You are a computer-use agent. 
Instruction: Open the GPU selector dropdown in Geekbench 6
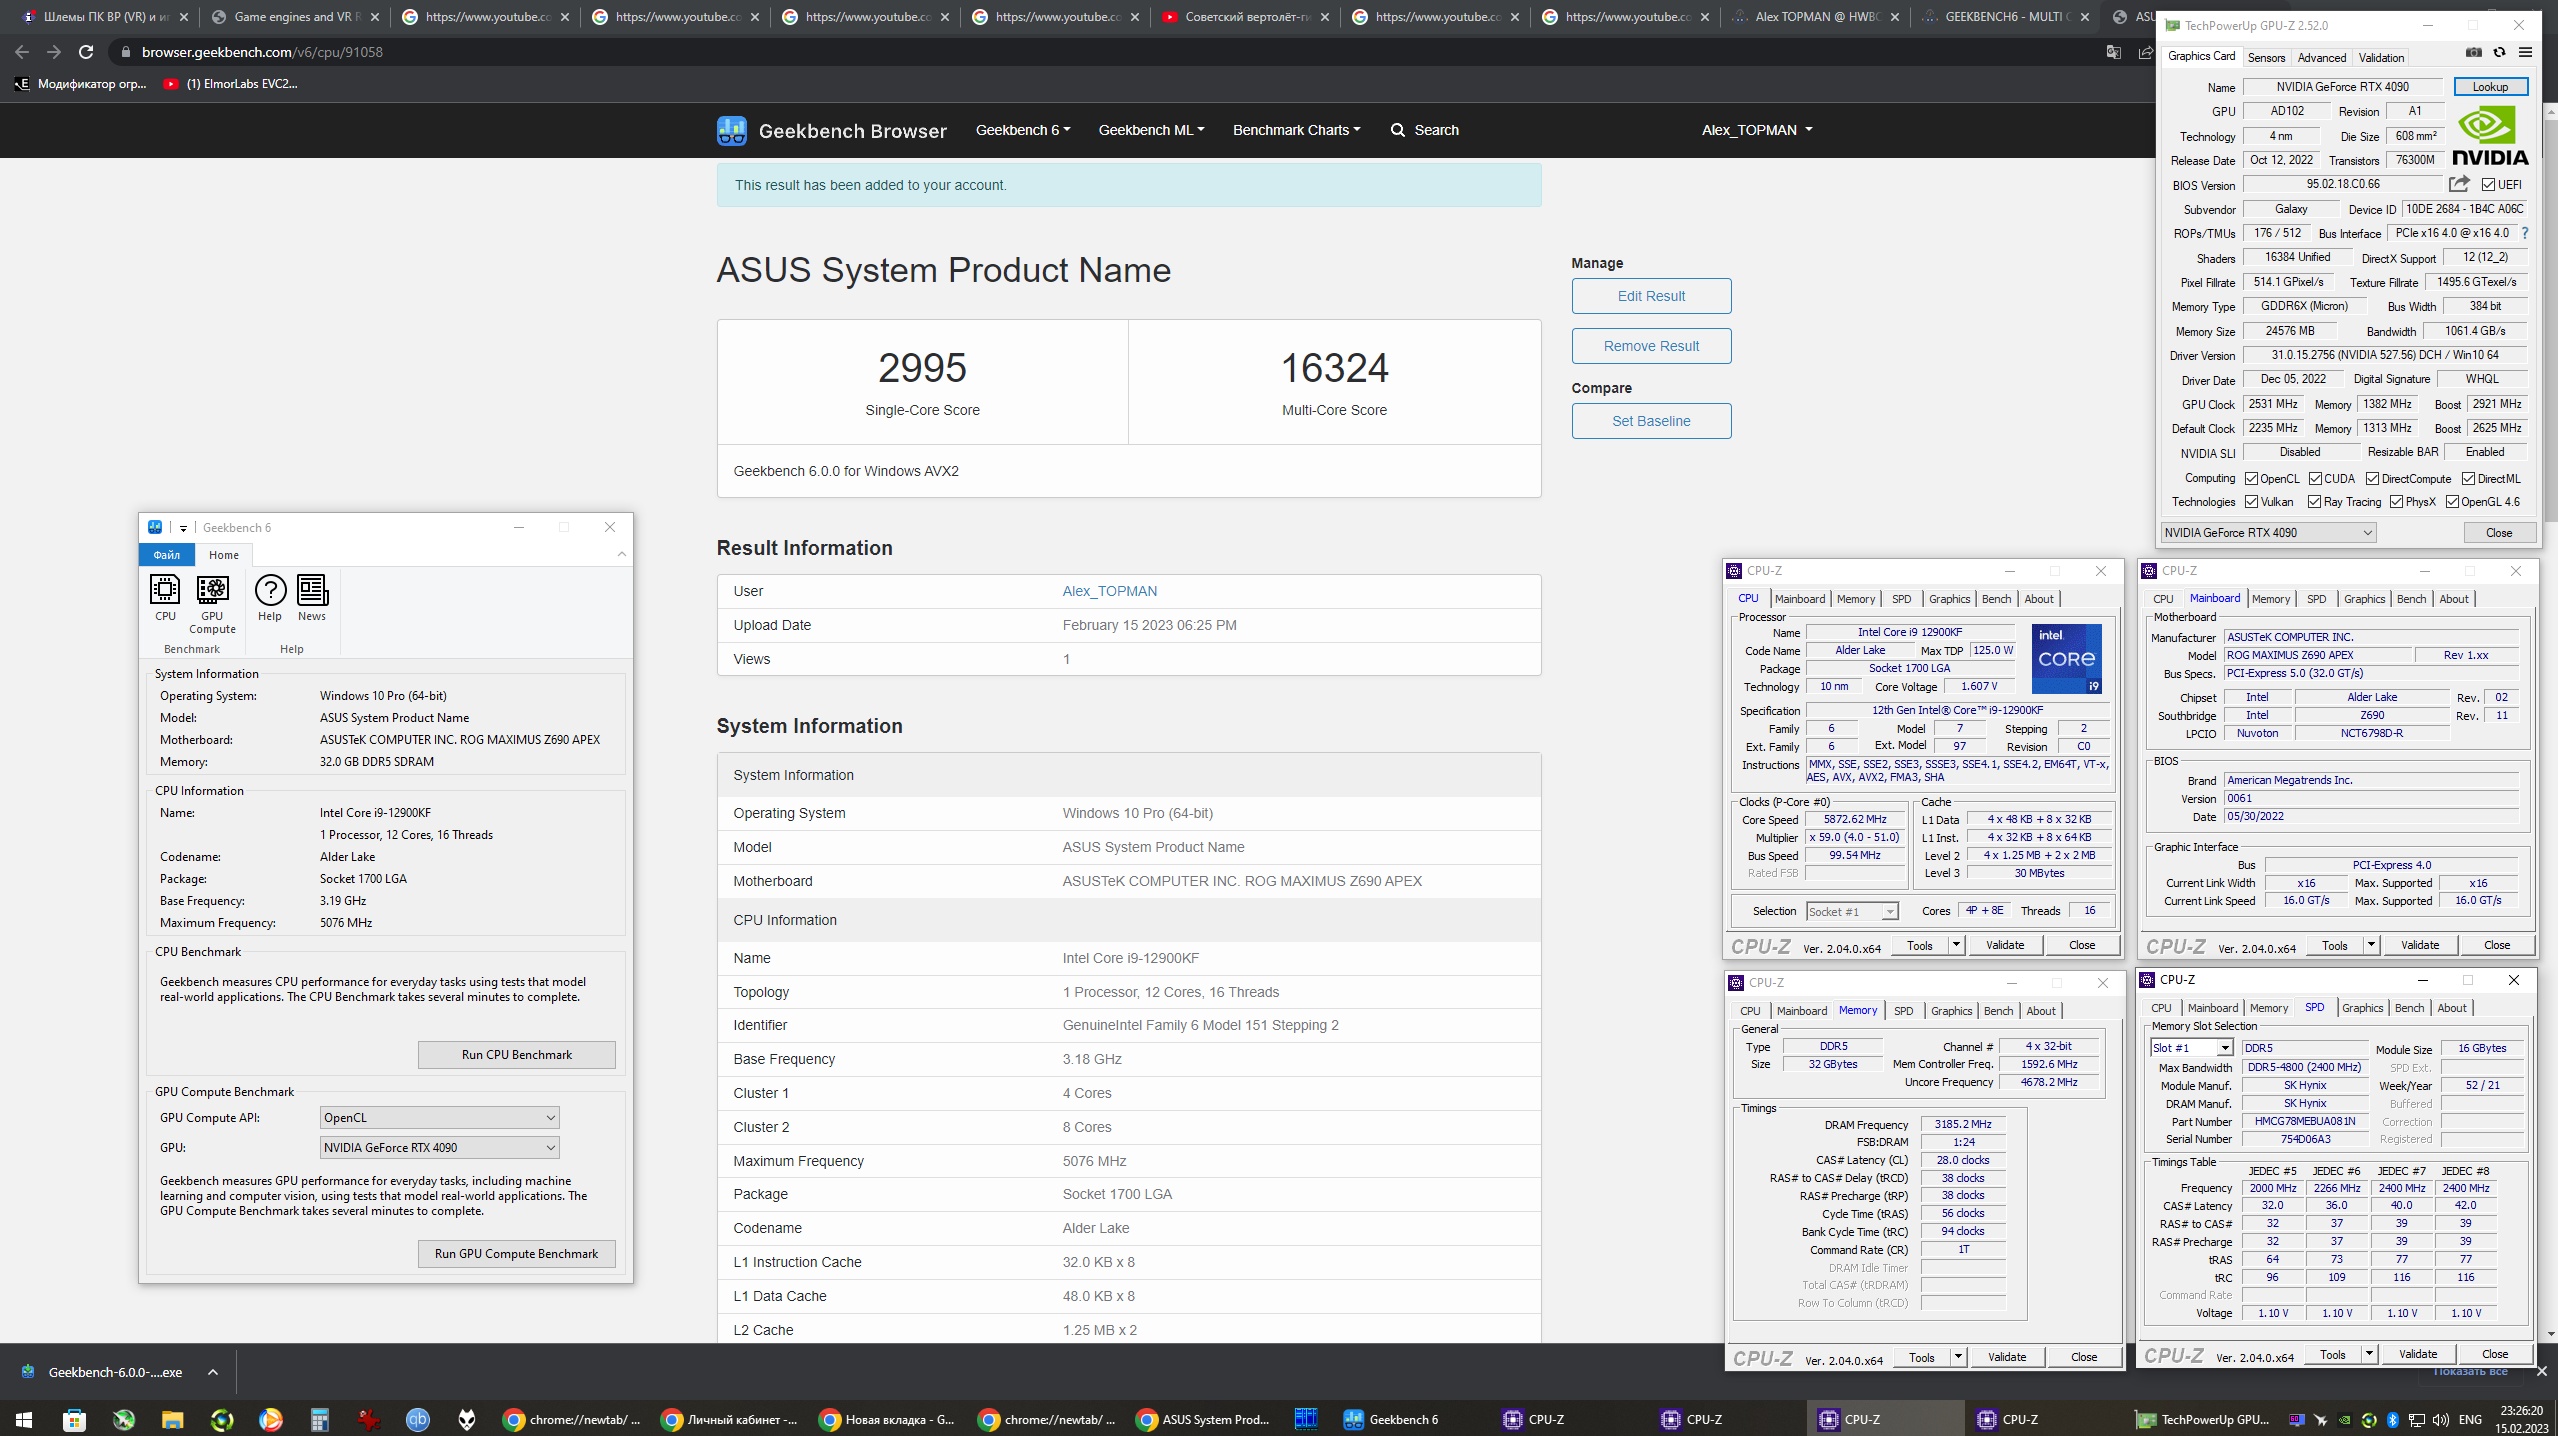[x=439, y=1147]
